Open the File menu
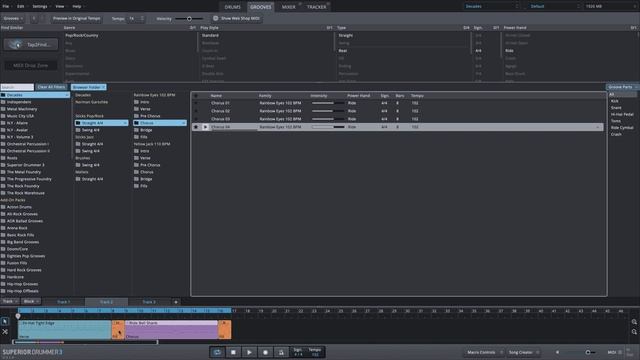The width and height of the screenshot is (640, 360). click(6, 6)
